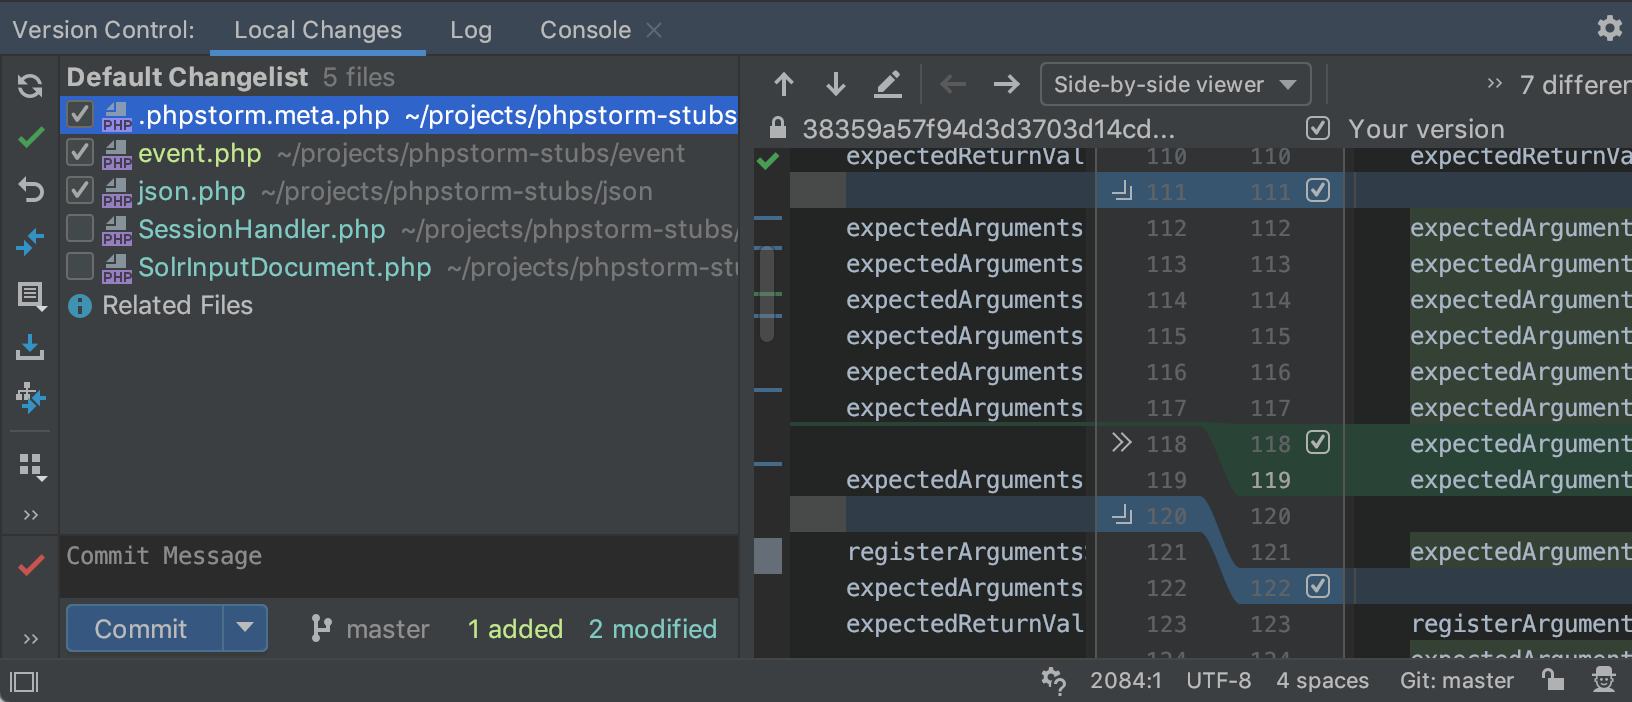
Task: Click the blue arrow icon below Shelve
Action: 30,398
